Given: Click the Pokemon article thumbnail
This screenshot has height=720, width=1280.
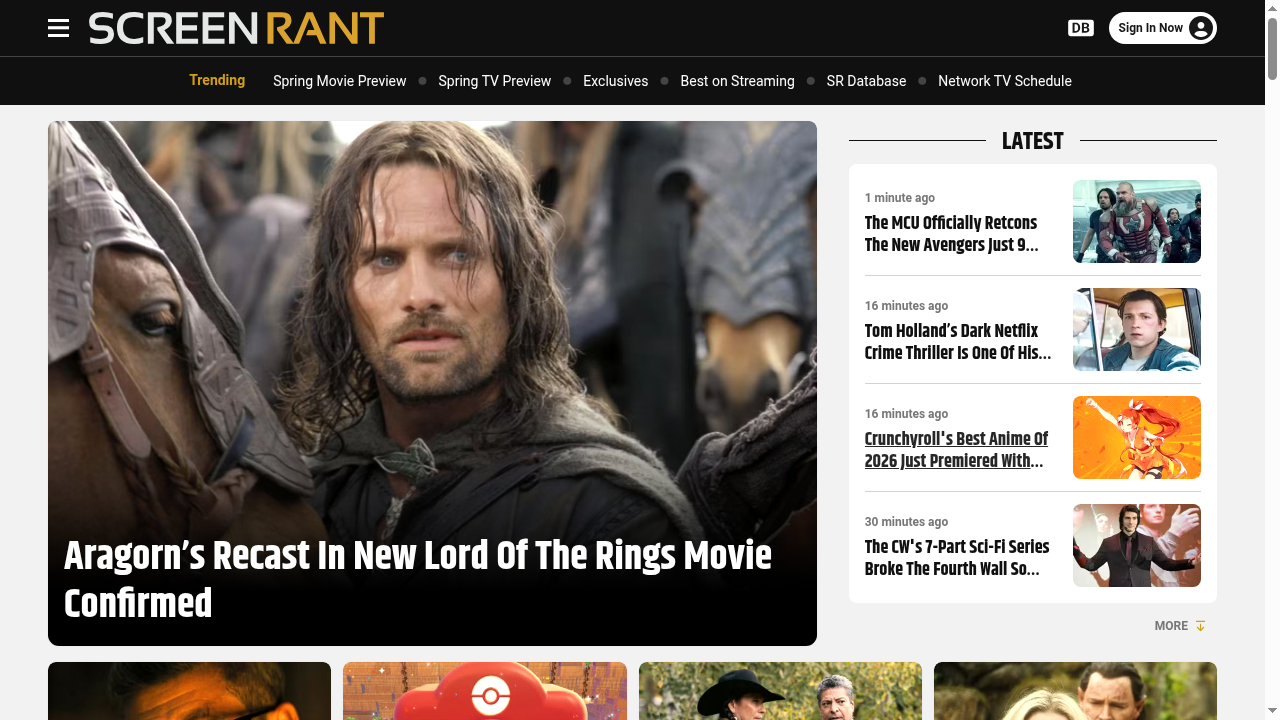Looking at the screenshot, I should pyautogui.click(x=485, y=690).
